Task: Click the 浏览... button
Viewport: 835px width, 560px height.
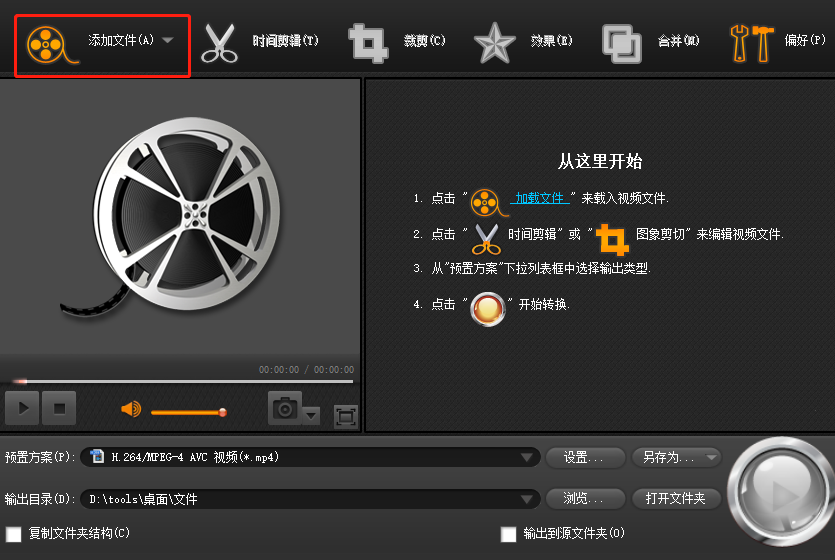Action: [585, 498]
